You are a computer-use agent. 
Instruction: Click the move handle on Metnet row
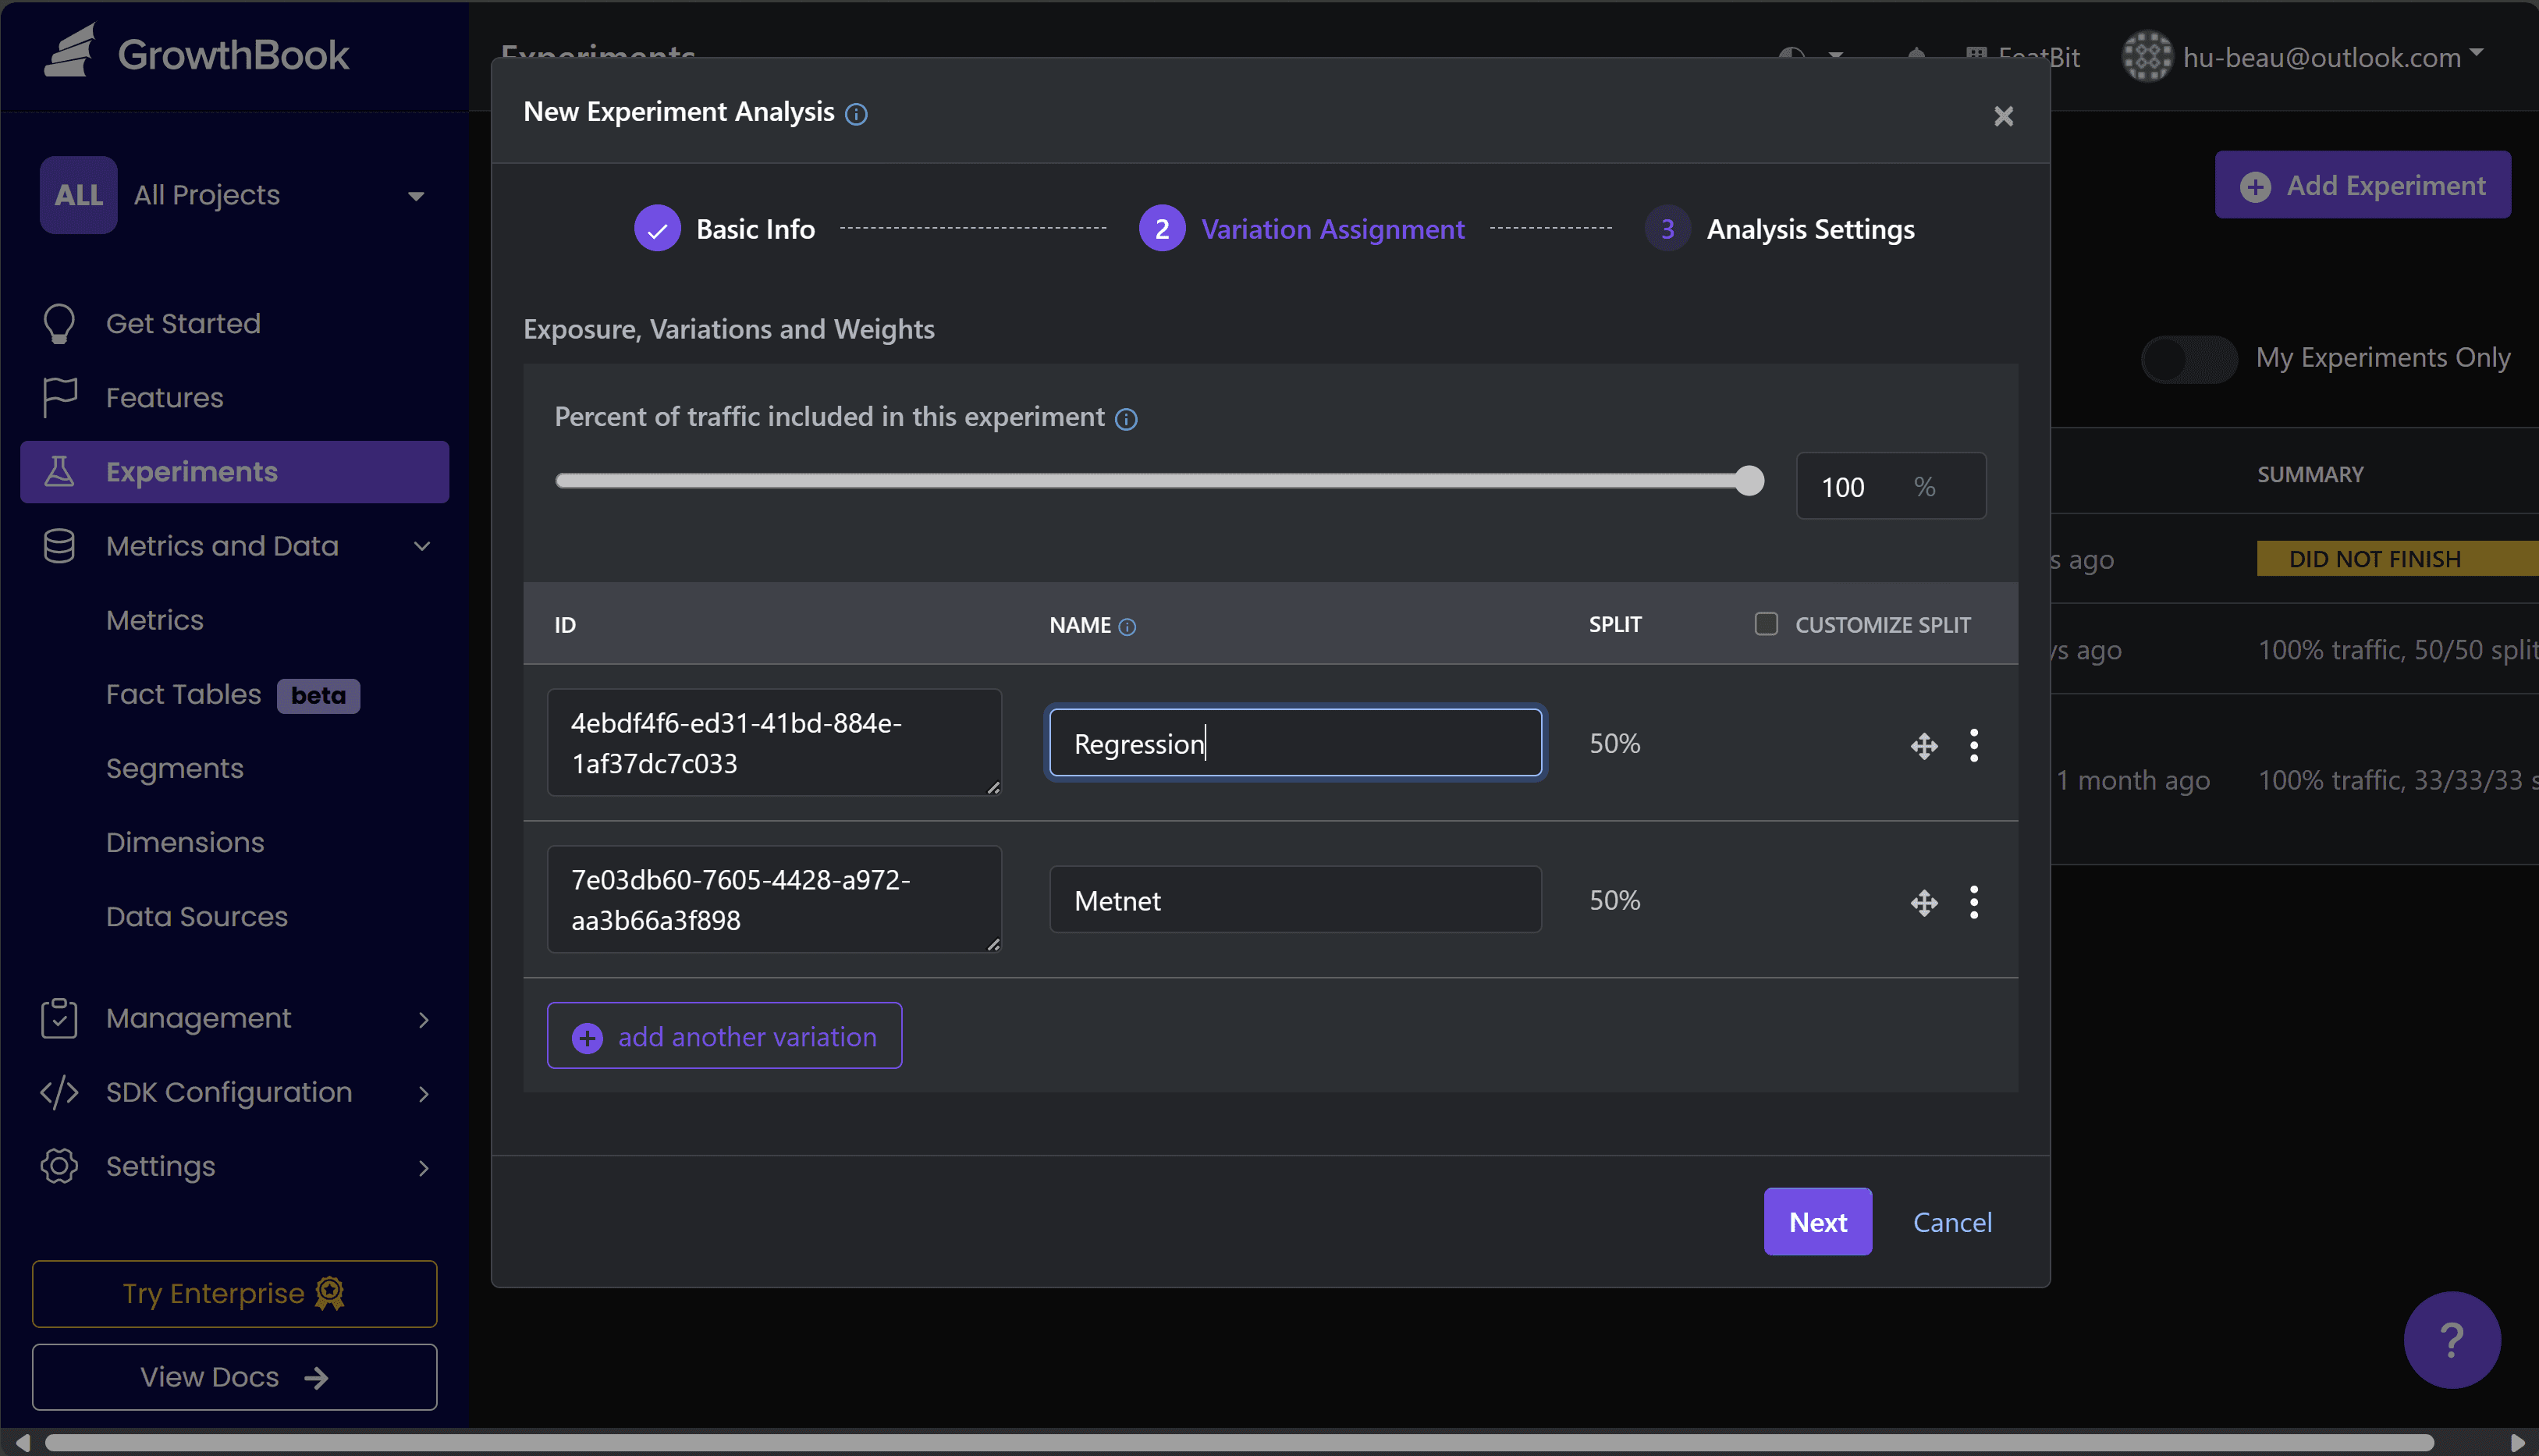[1923, 902]
